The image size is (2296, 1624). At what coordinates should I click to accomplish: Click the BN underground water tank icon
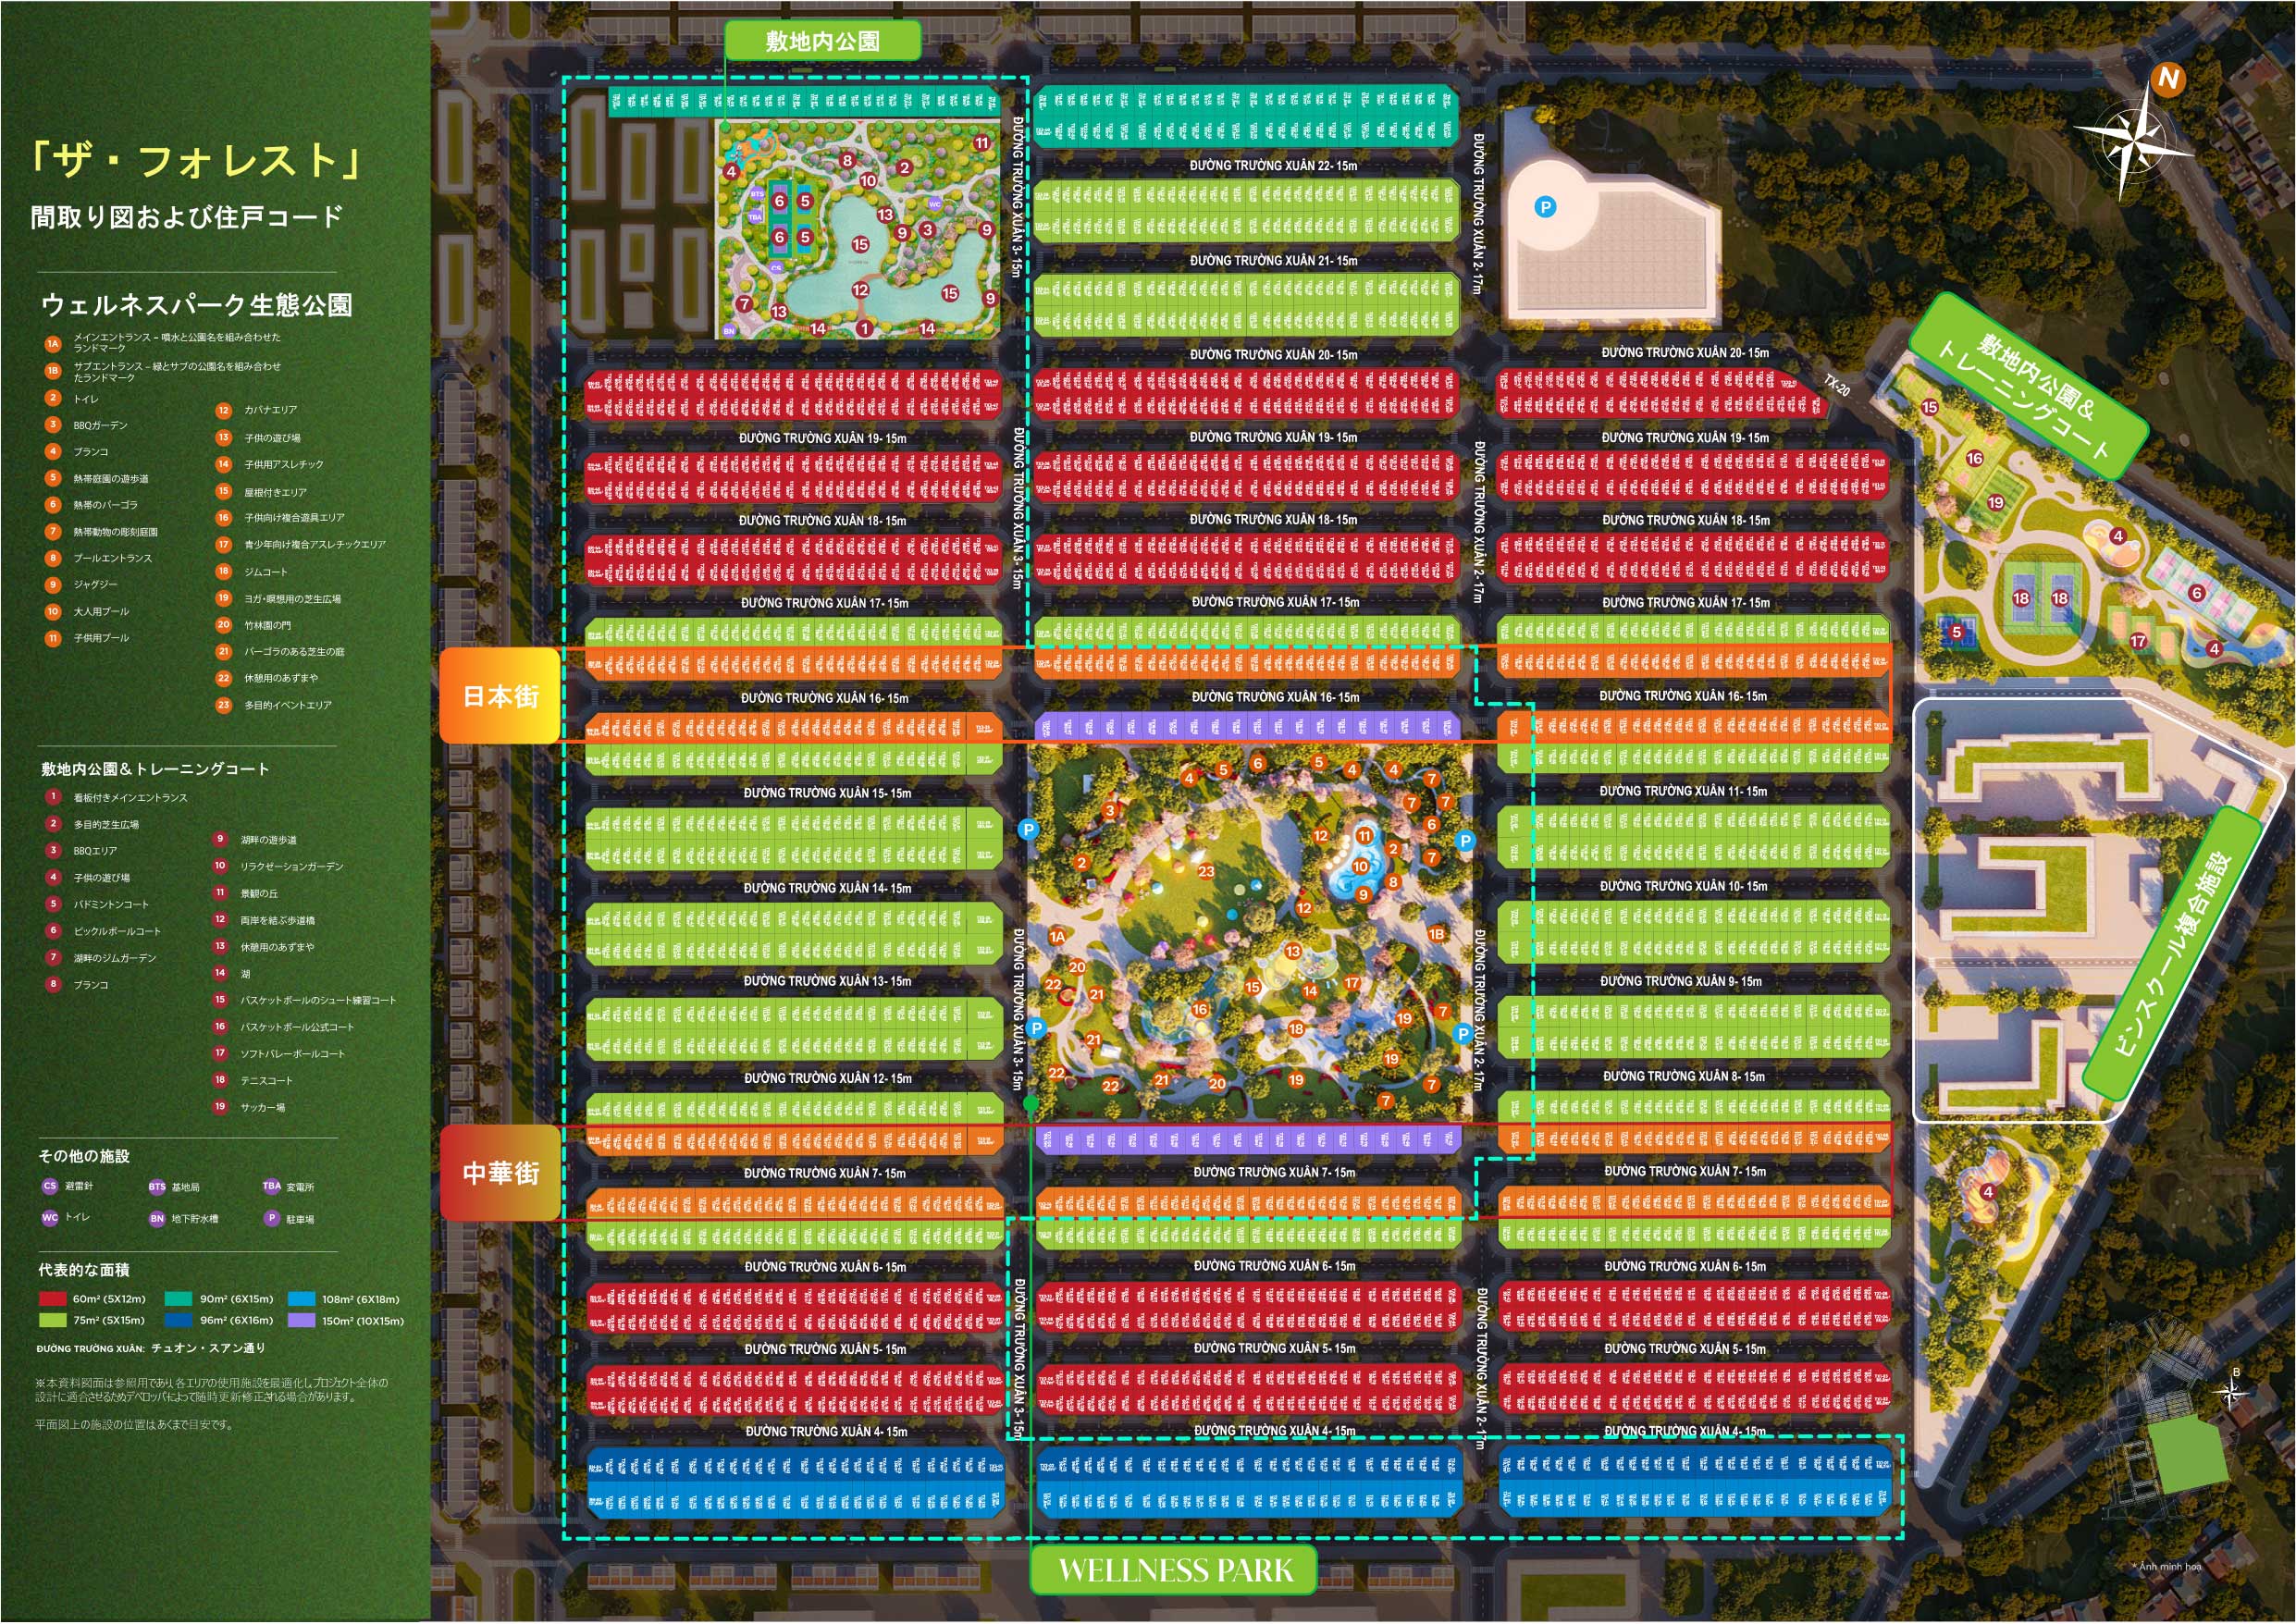pos(157,1218)
